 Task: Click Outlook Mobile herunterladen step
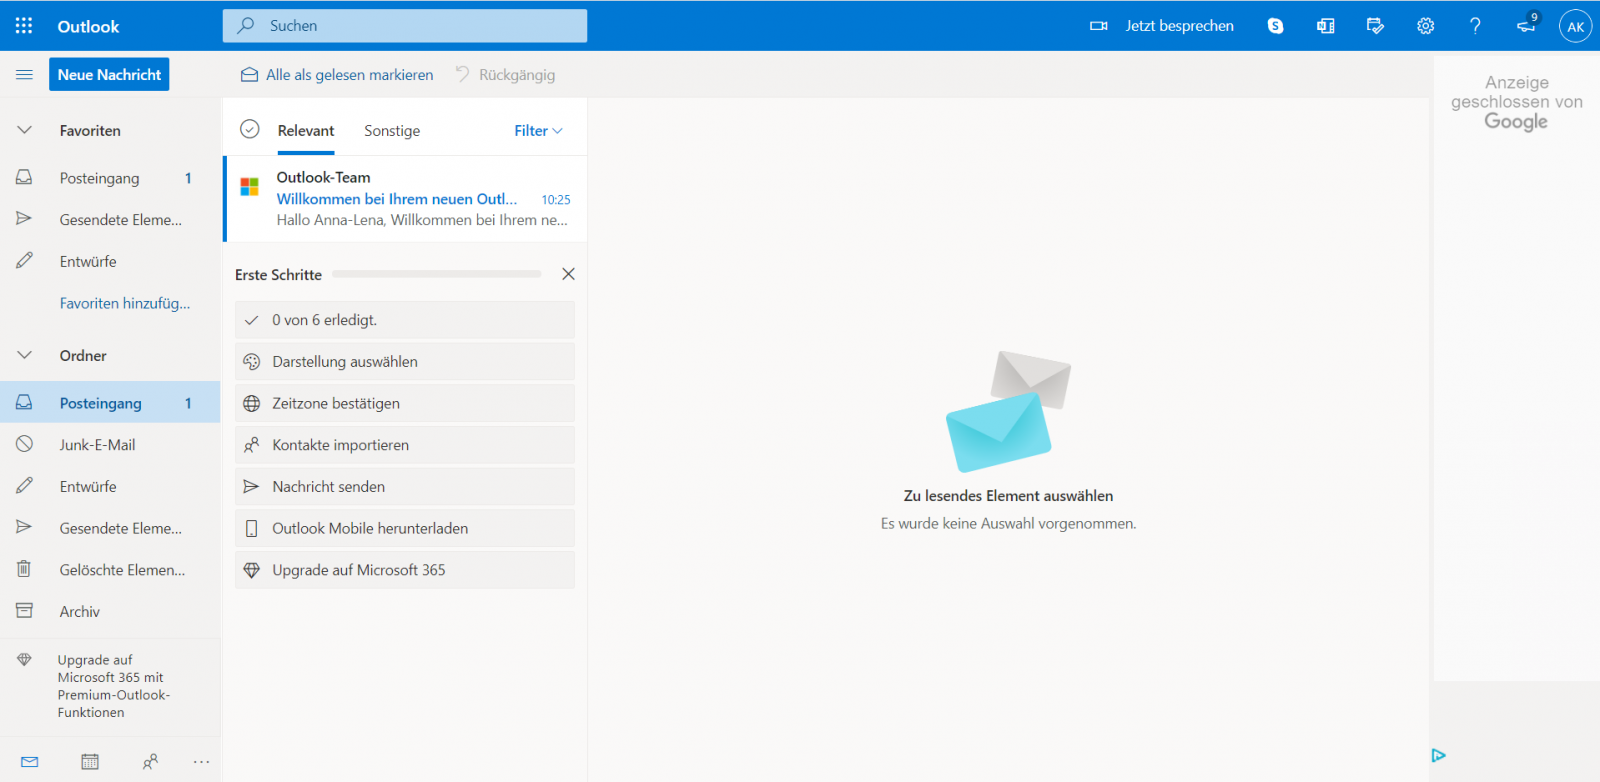[x=405, y=528]
